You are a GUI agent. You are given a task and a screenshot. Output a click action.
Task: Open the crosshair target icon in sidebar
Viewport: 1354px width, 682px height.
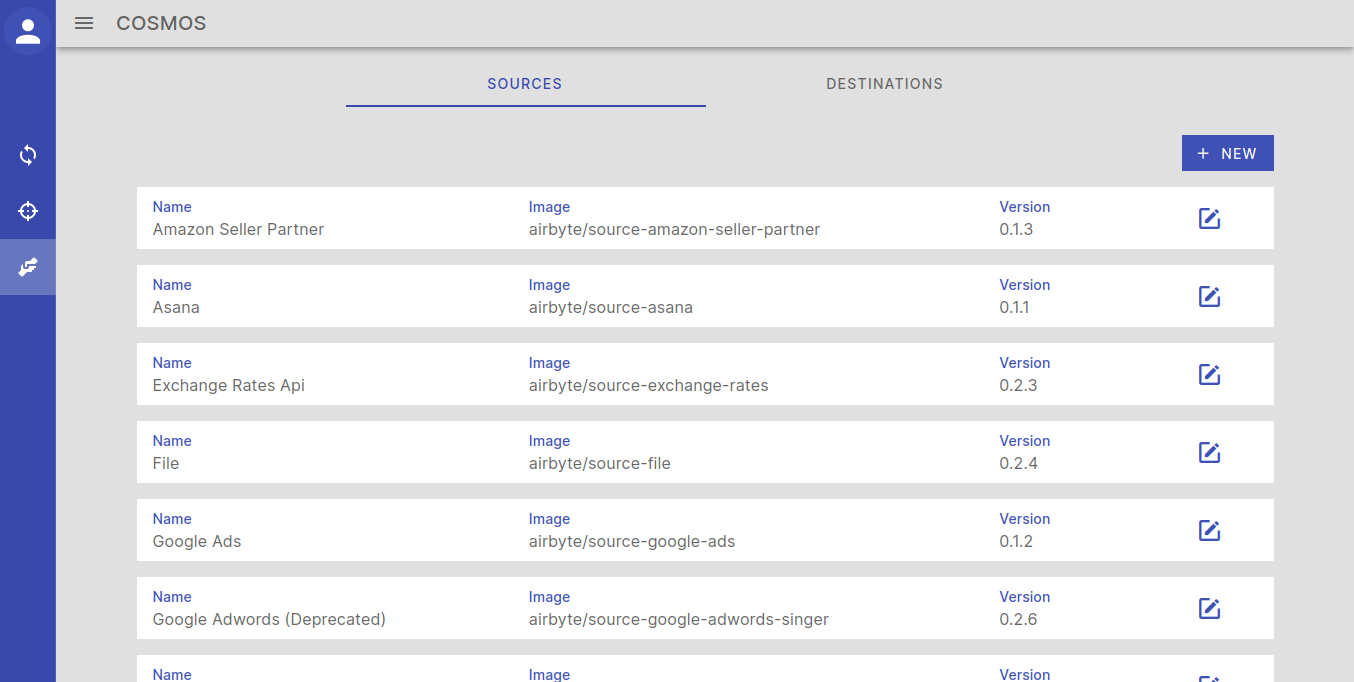tap(28, 211)
